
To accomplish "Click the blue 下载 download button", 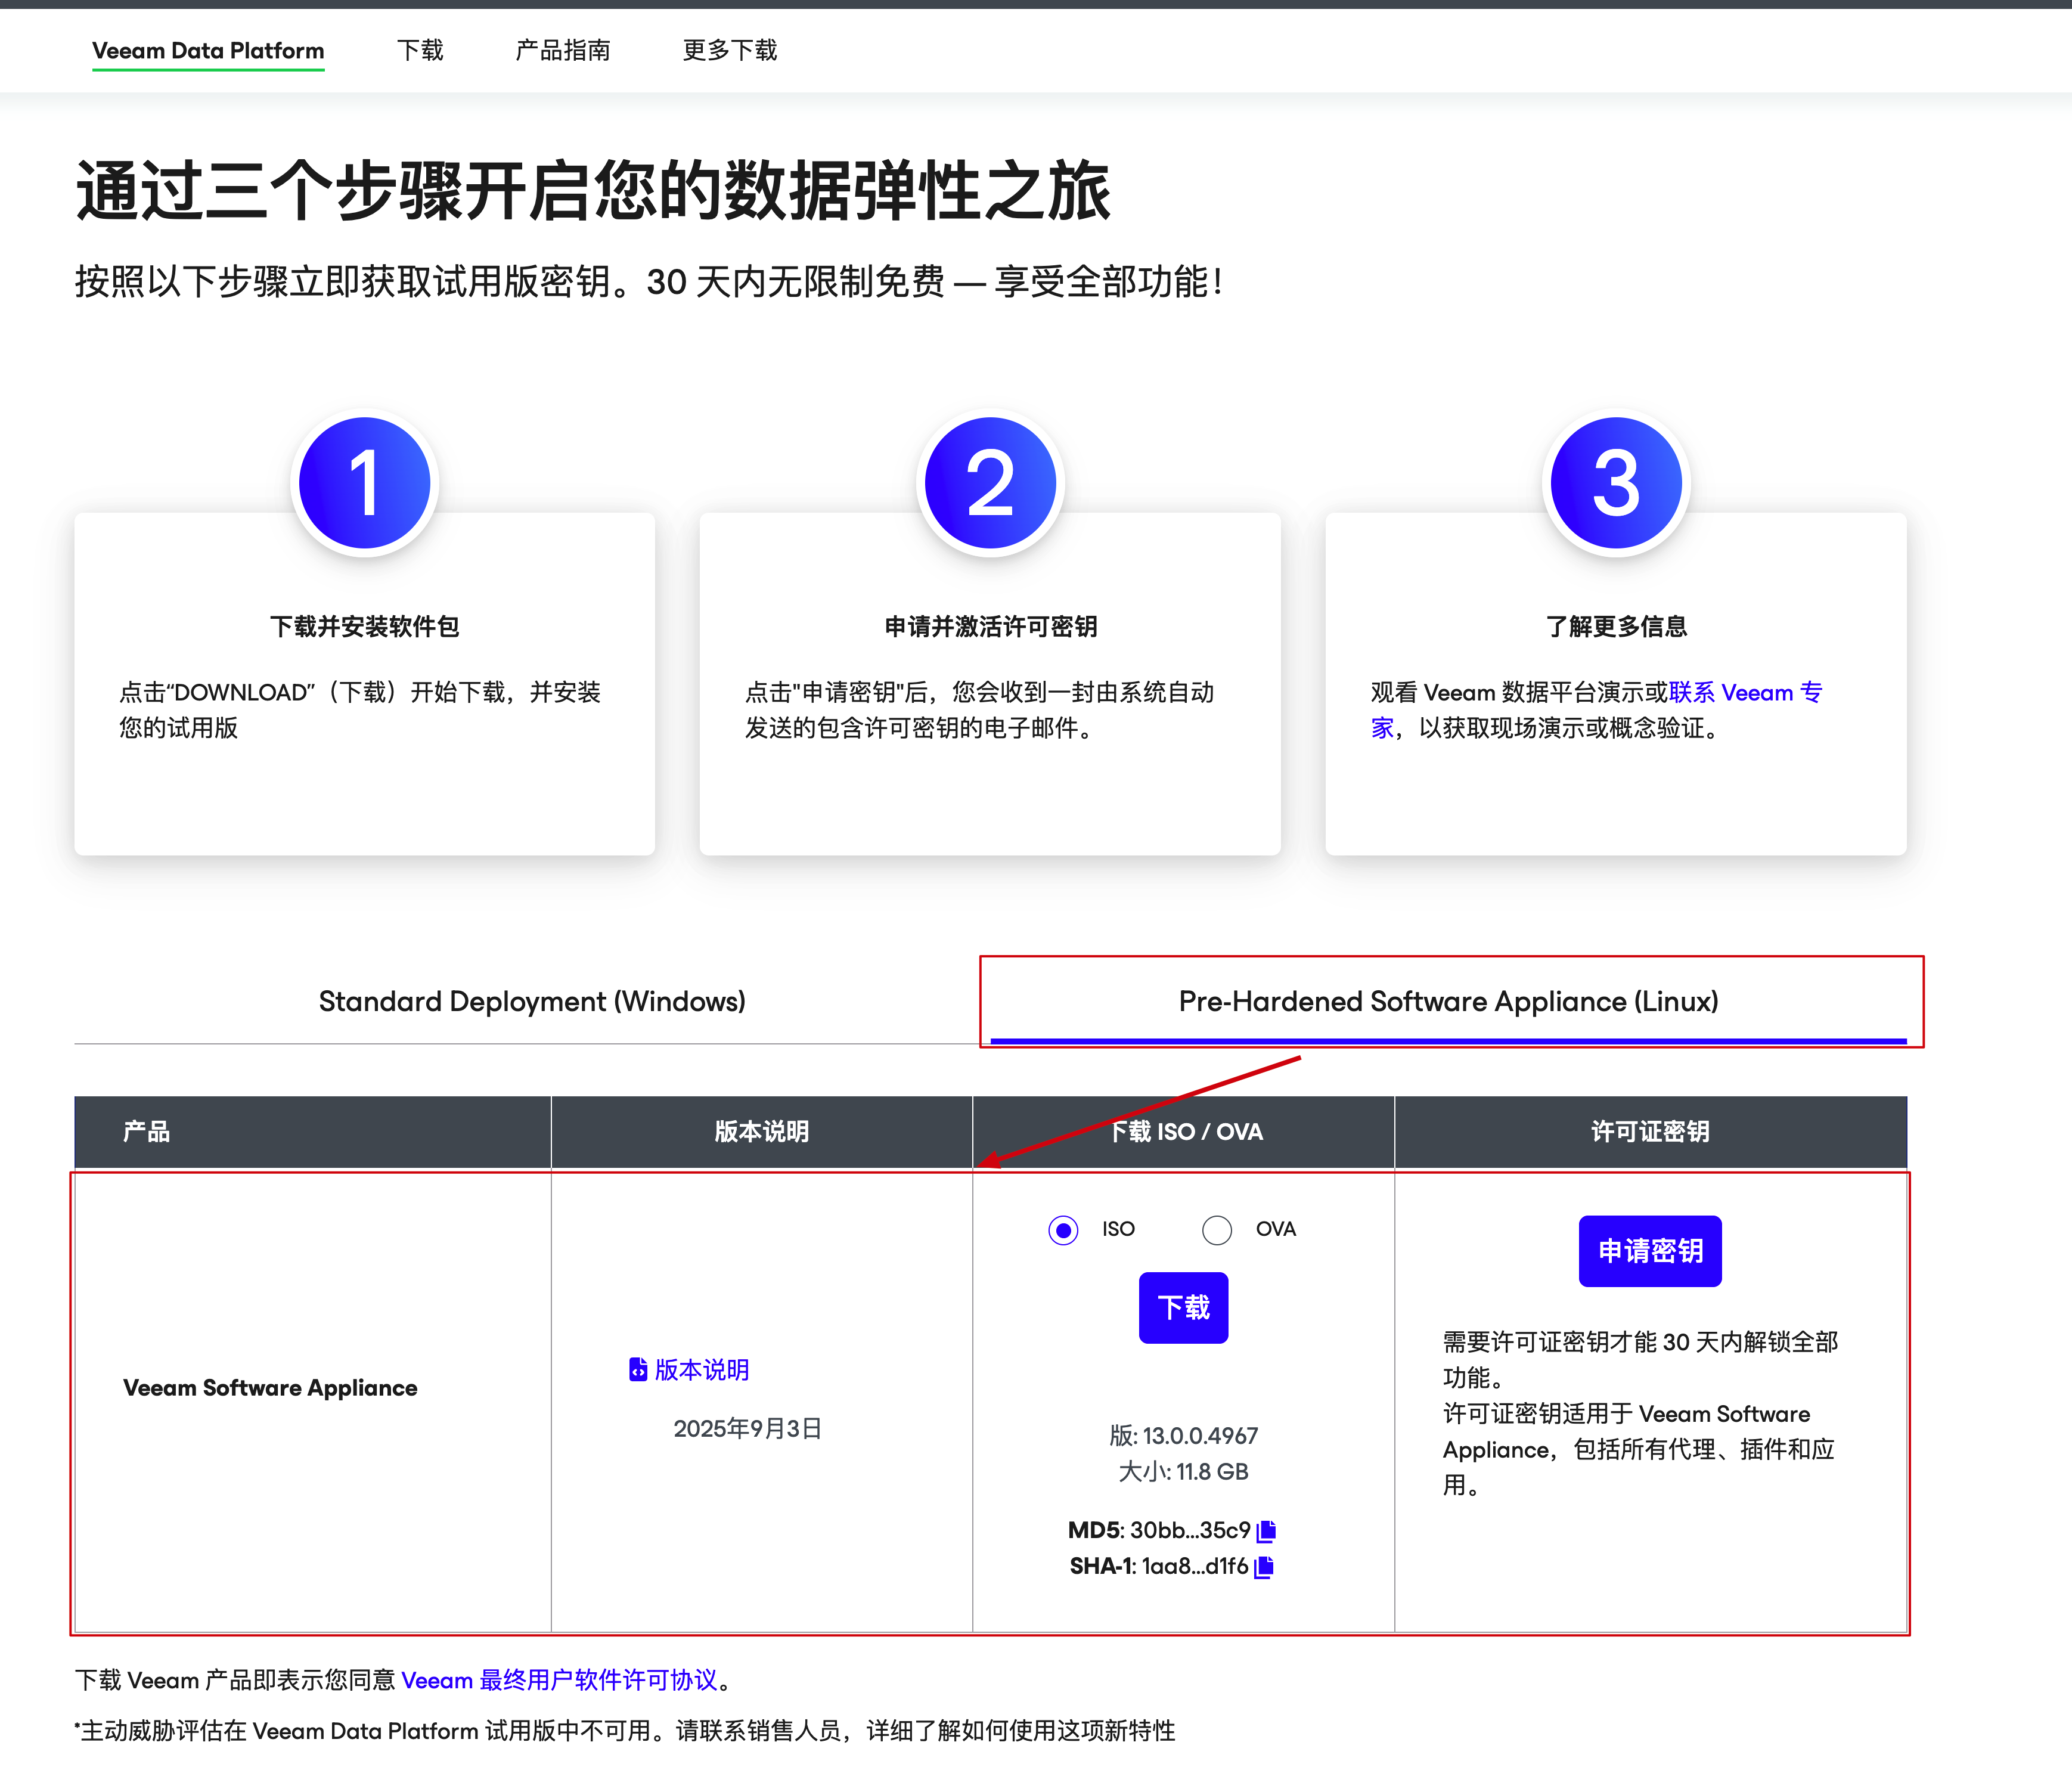I will point(1183,1307).
